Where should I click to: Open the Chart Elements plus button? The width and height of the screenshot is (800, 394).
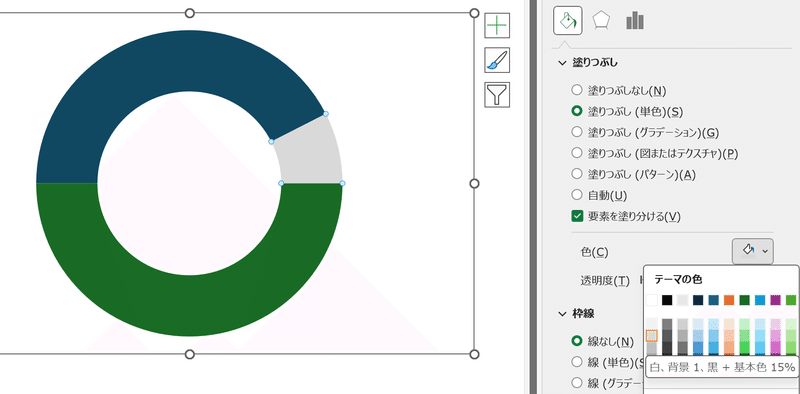497,26
